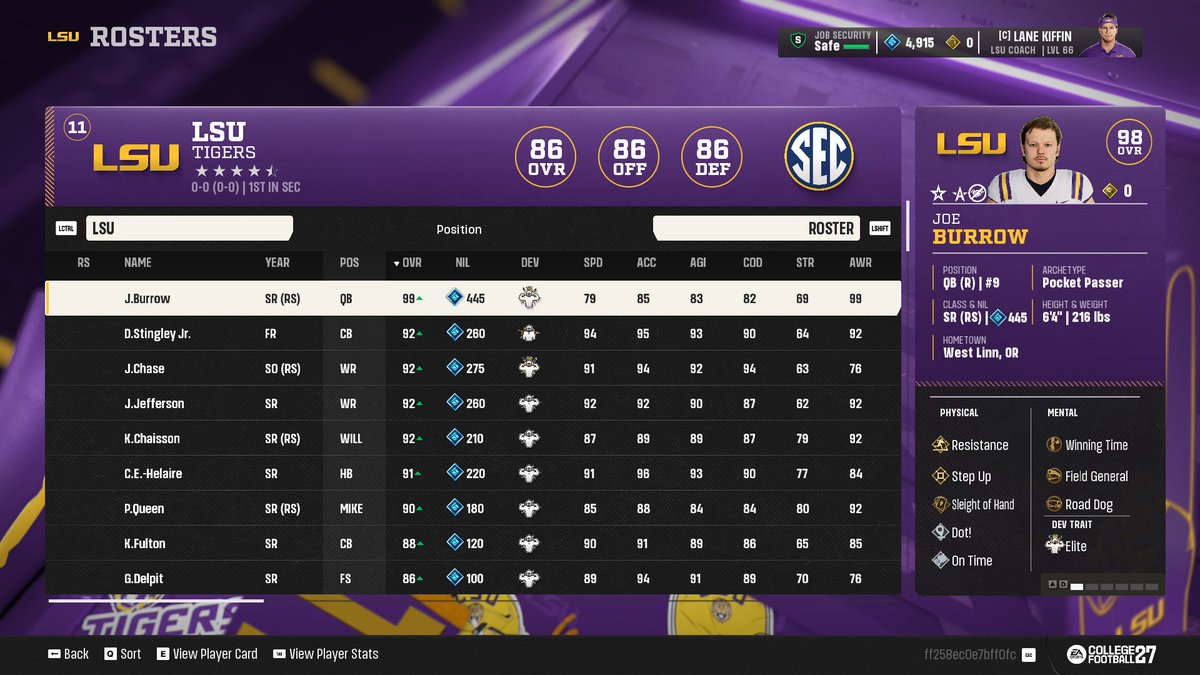Click the team rank 11 badge
This screenshot has height=675, width=1200.
click(x=76, y=127)
